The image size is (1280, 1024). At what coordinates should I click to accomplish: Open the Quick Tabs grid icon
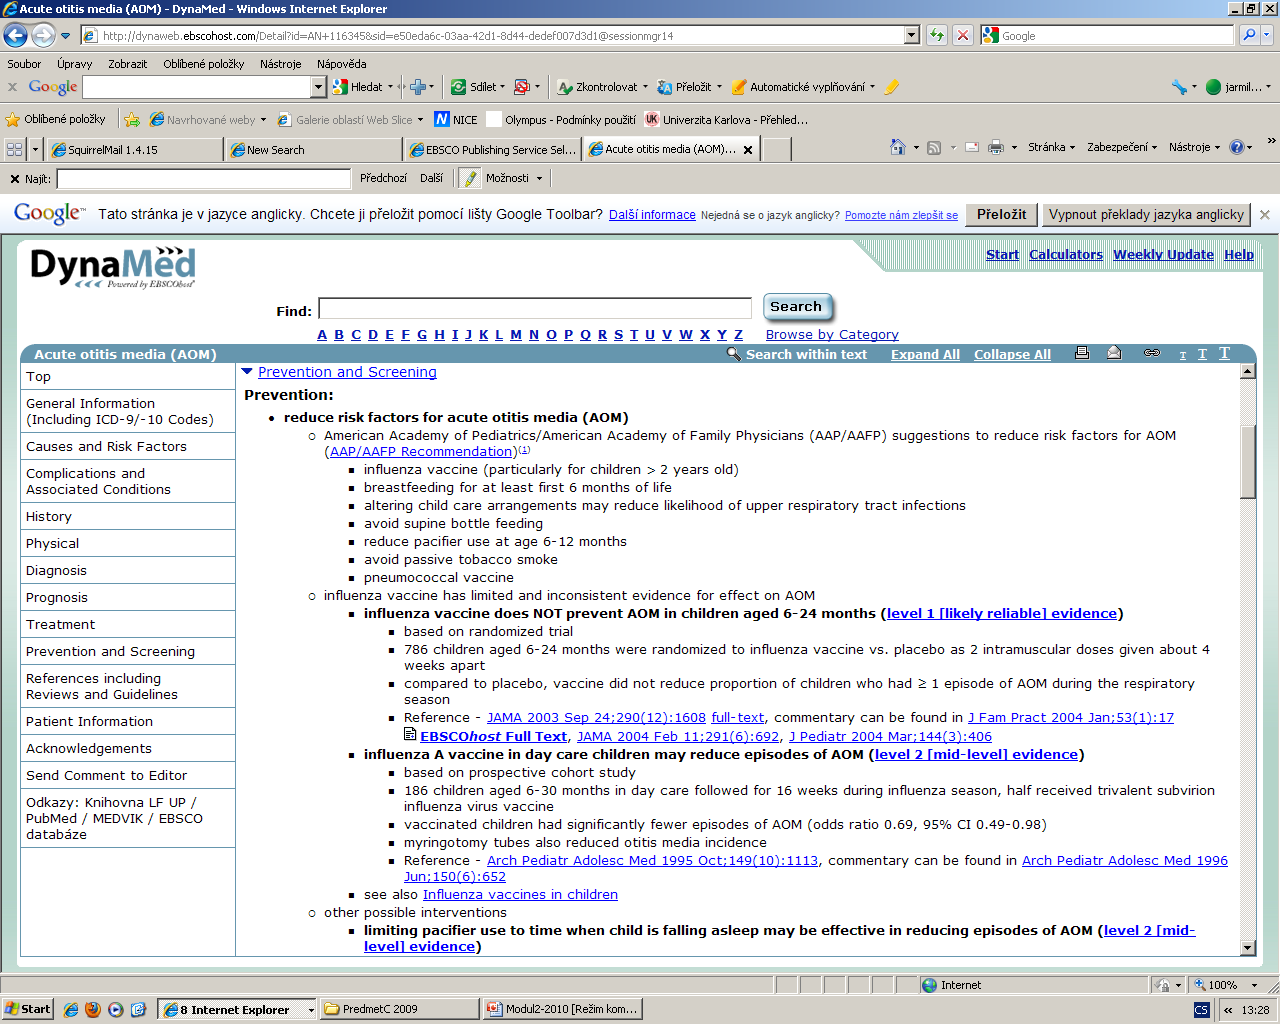click(14, 149)
